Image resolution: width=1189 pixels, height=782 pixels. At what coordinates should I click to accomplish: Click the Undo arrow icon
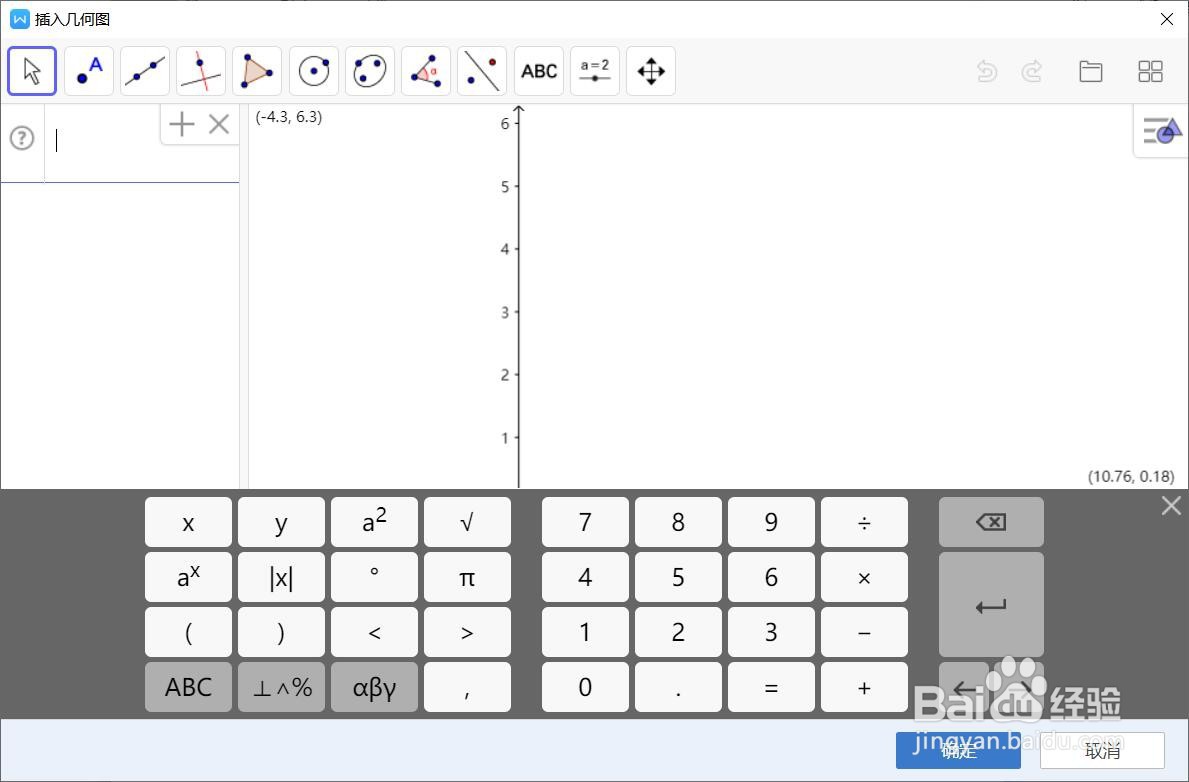click(x=987, y=71)
